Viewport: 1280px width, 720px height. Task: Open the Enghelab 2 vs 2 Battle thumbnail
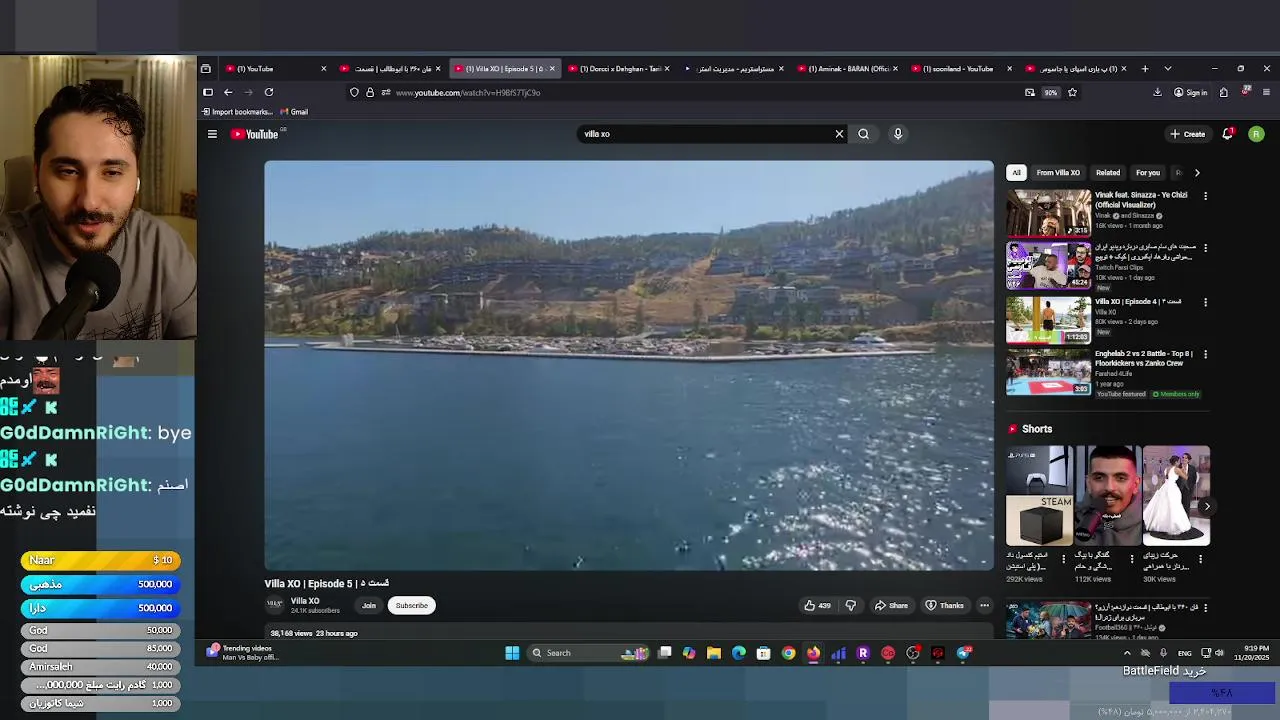(x=1048, y=371)
